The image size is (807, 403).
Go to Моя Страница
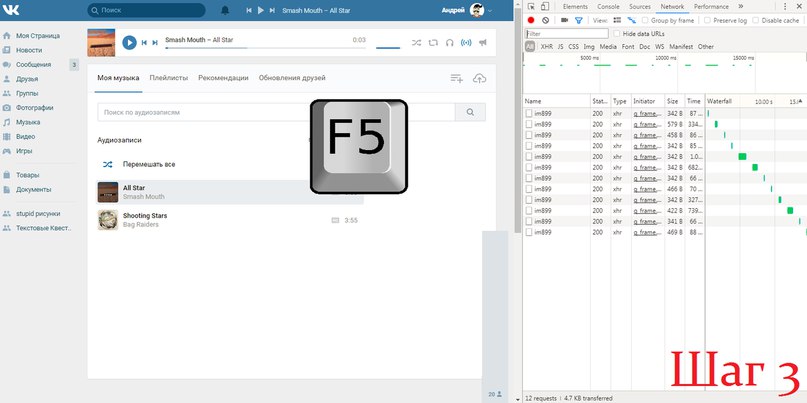(x=38, y=36)
